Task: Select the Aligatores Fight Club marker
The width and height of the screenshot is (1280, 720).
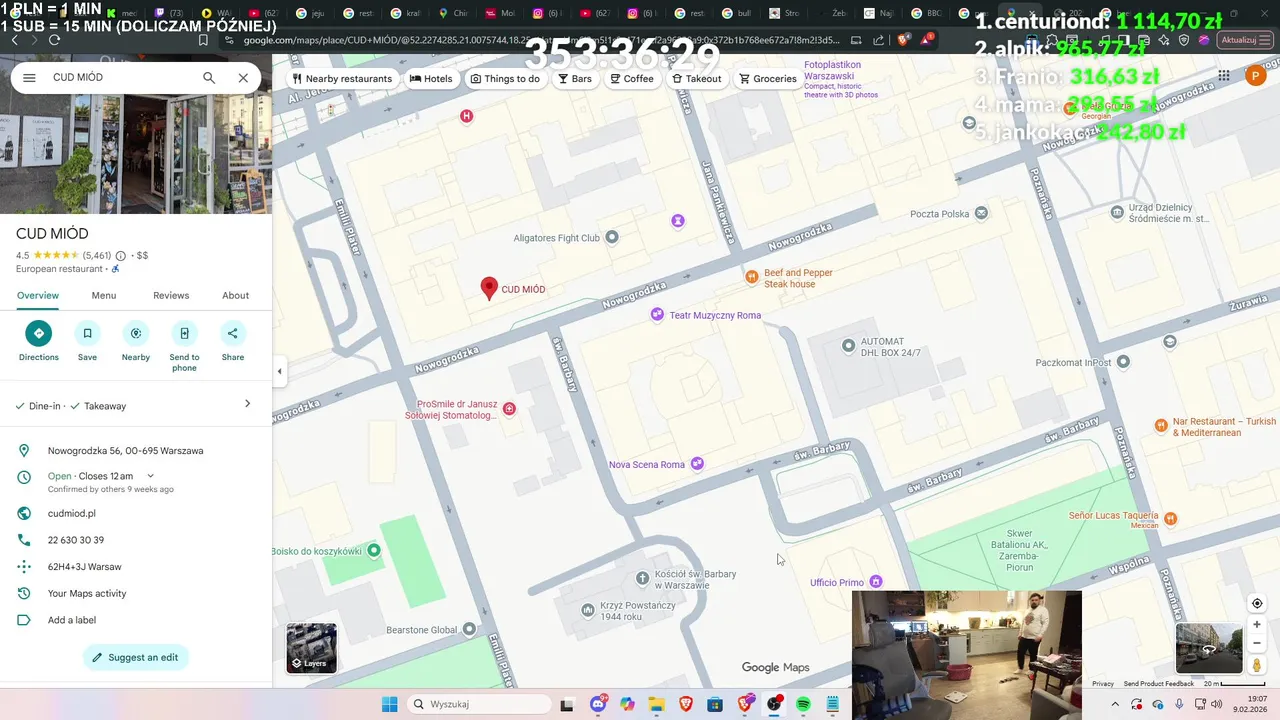Action: pos(612,237)
